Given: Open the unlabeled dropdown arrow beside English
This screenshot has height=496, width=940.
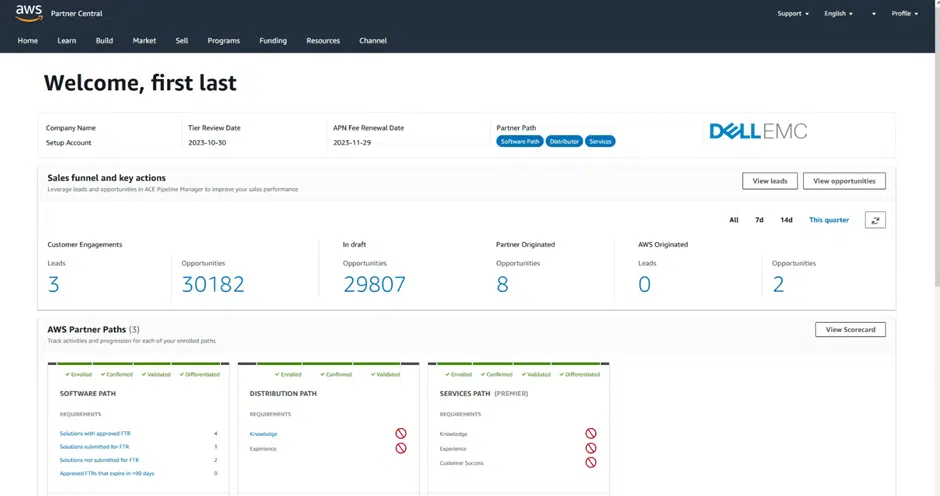Looking at the screenshot, I should [x=873, y=14].
